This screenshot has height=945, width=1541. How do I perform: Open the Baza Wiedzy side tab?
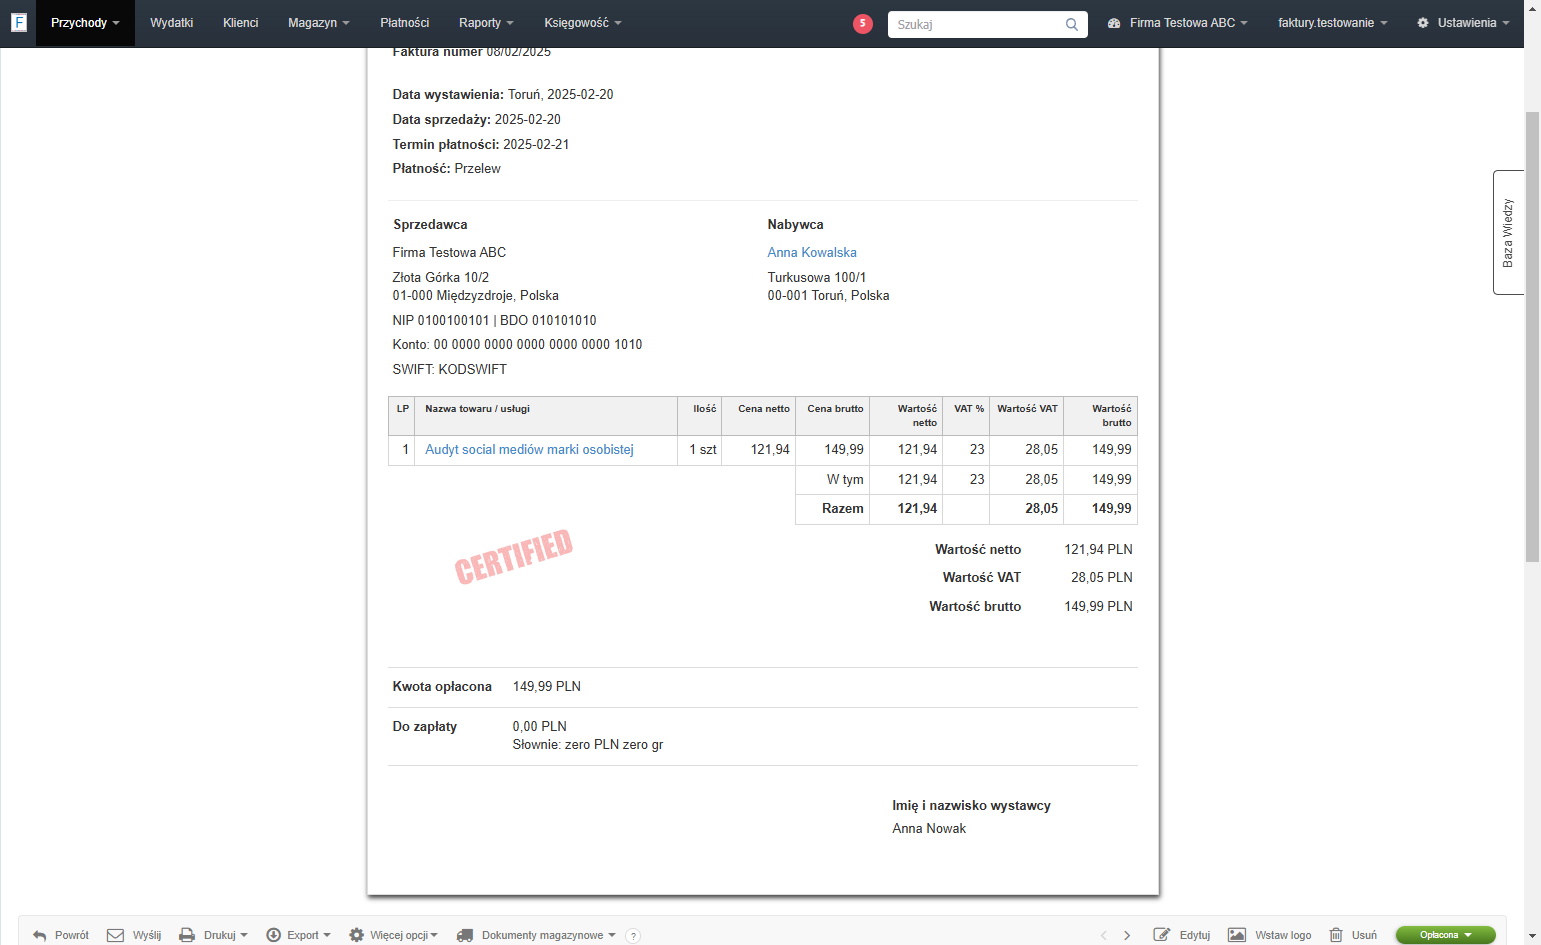[1508, 232]
